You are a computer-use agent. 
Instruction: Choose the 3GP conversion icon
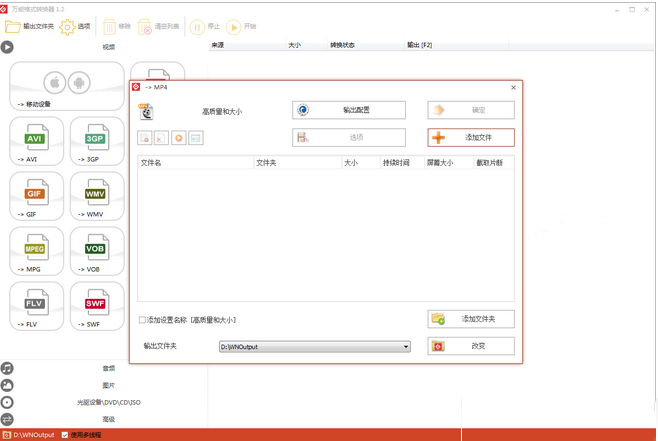coord(97,141)
